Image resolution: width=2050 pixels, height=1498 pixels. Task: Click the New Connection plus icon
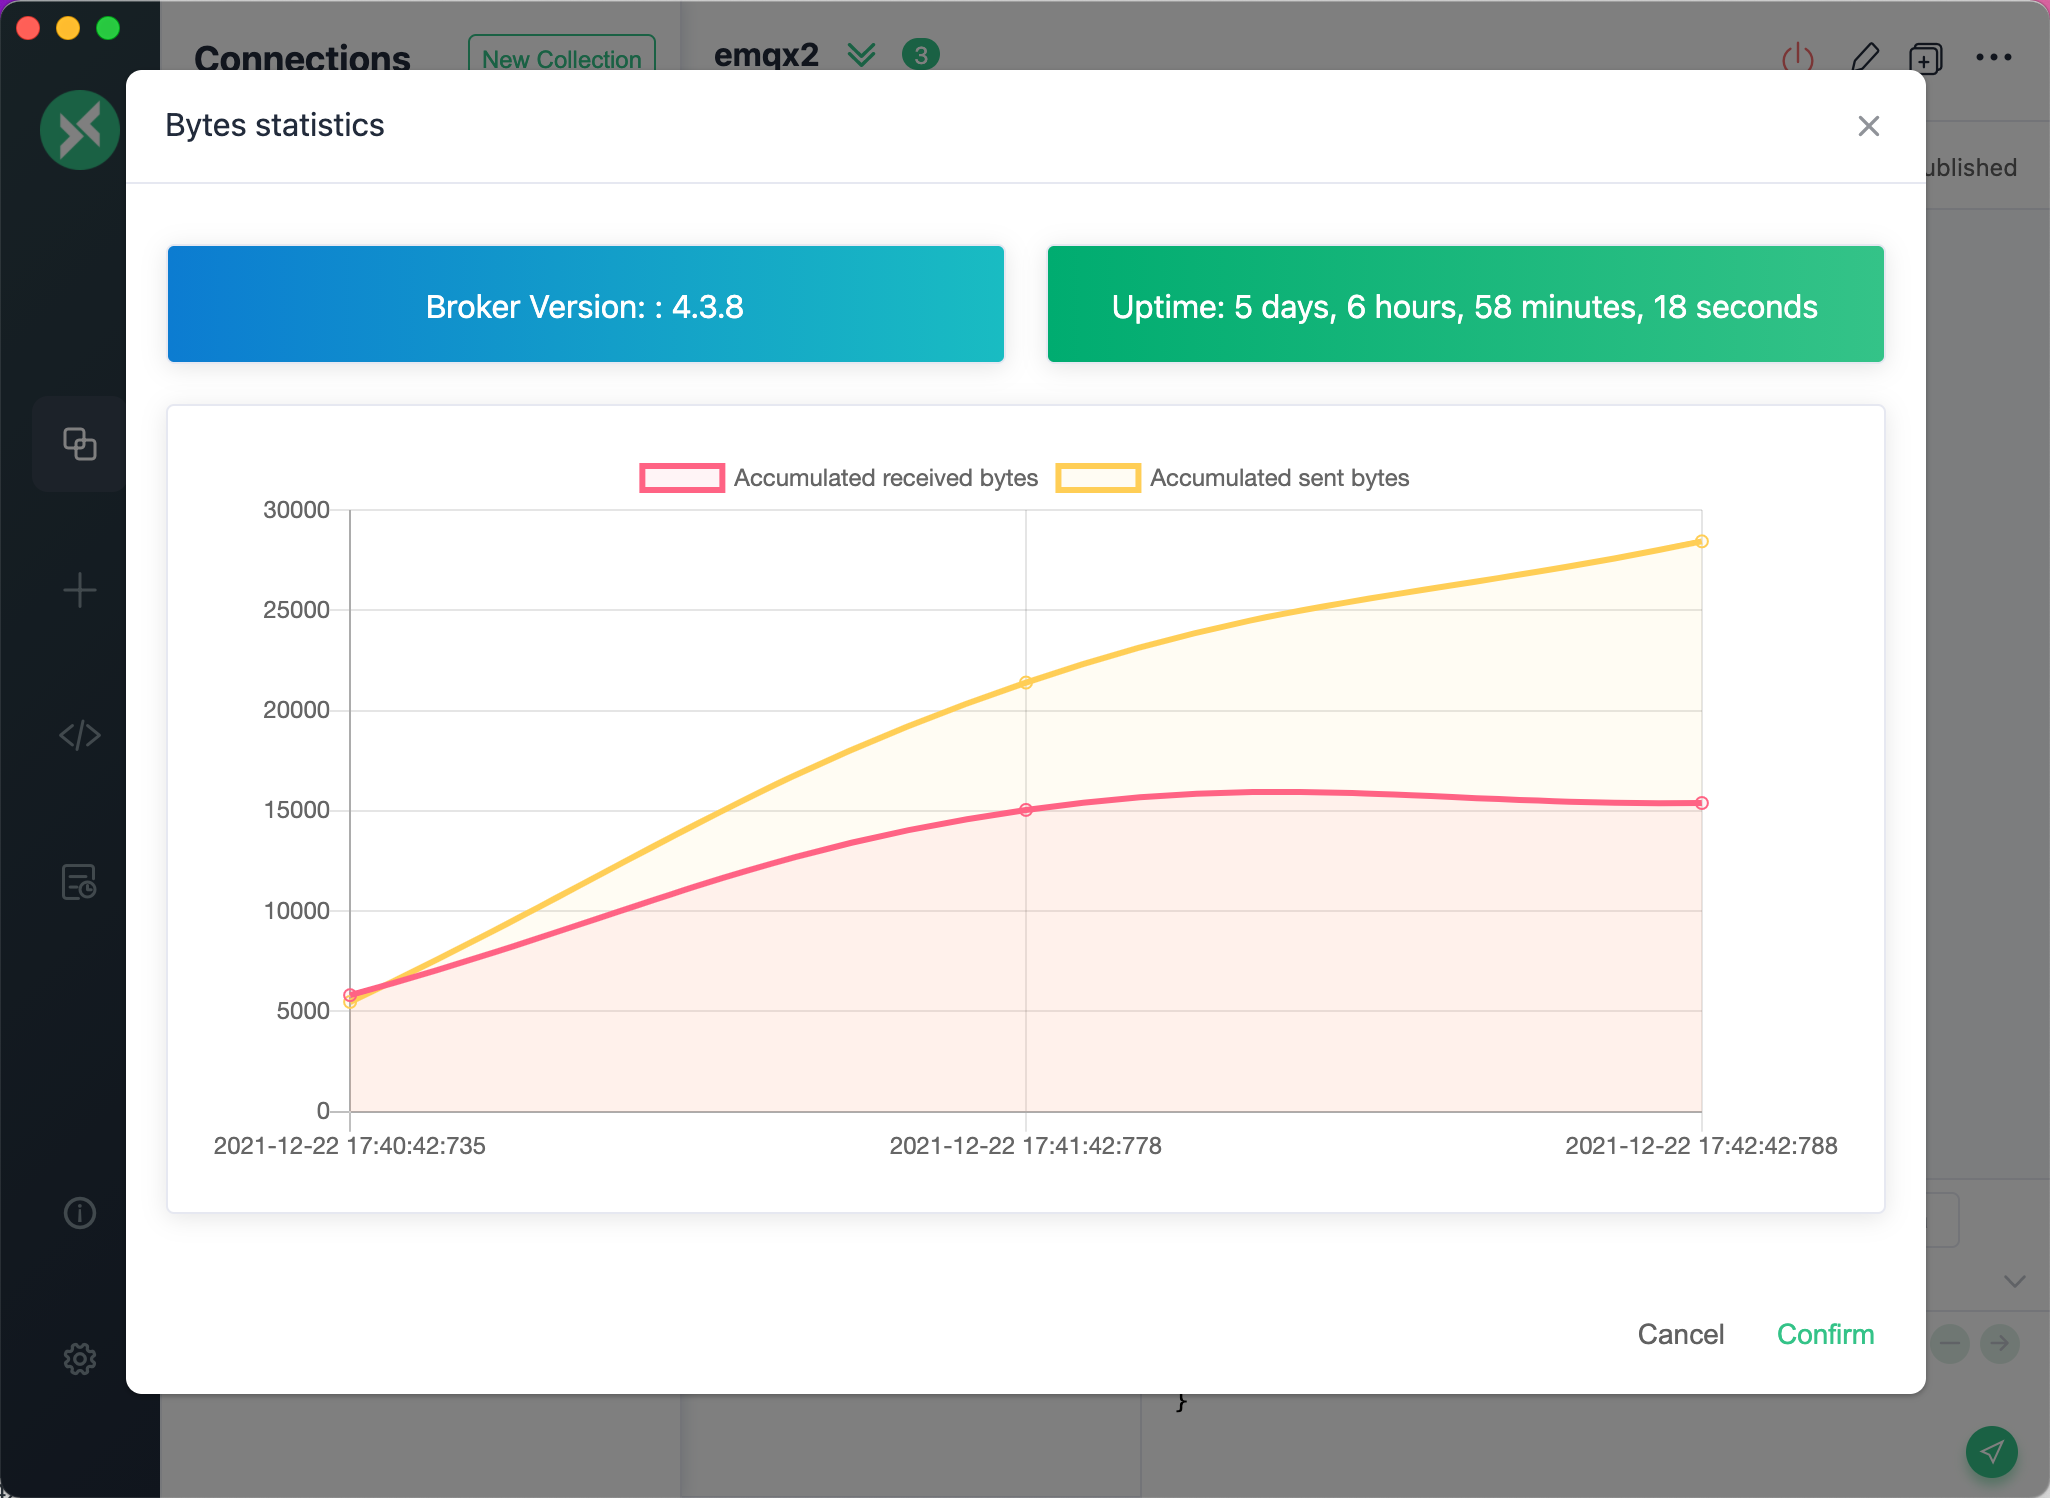tap(79, 590)
